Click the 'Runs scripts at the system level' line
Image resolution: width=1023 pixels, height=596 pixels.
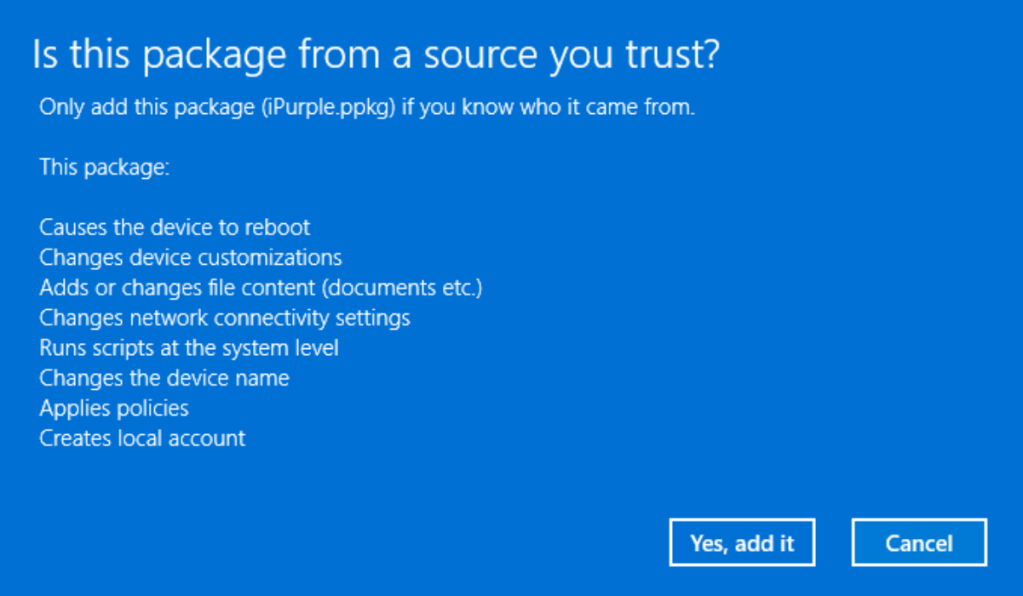pos(189,348)
